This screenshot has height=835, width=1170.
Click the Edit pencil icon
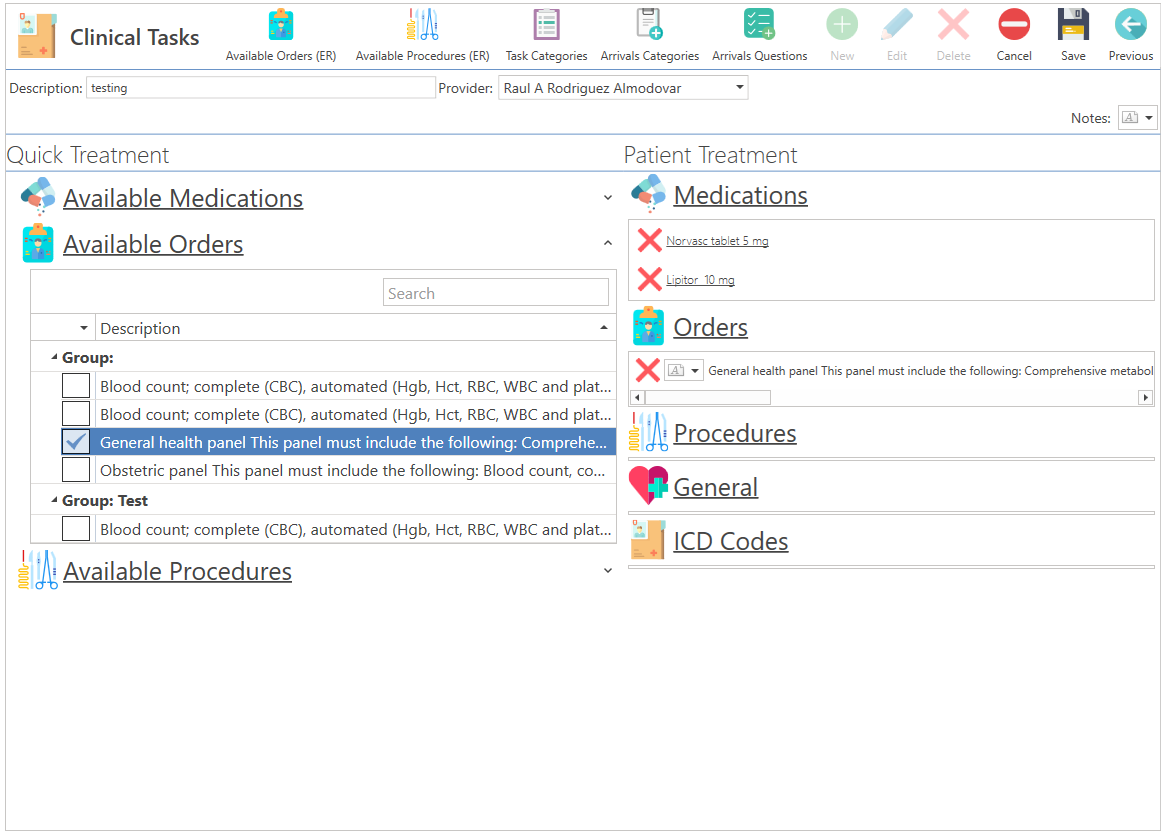[x=897, y=26]
